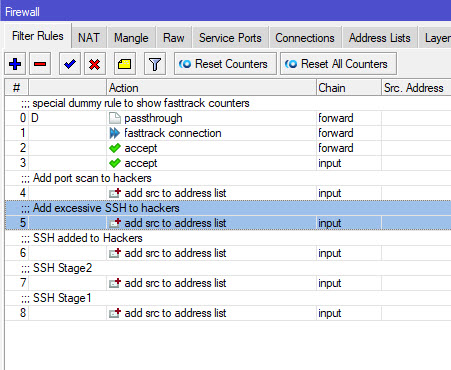Viewport: 451px width, 370px height.
Task: Select 'SSH Stage2' comment row
Action: click(x=228, y=268)
